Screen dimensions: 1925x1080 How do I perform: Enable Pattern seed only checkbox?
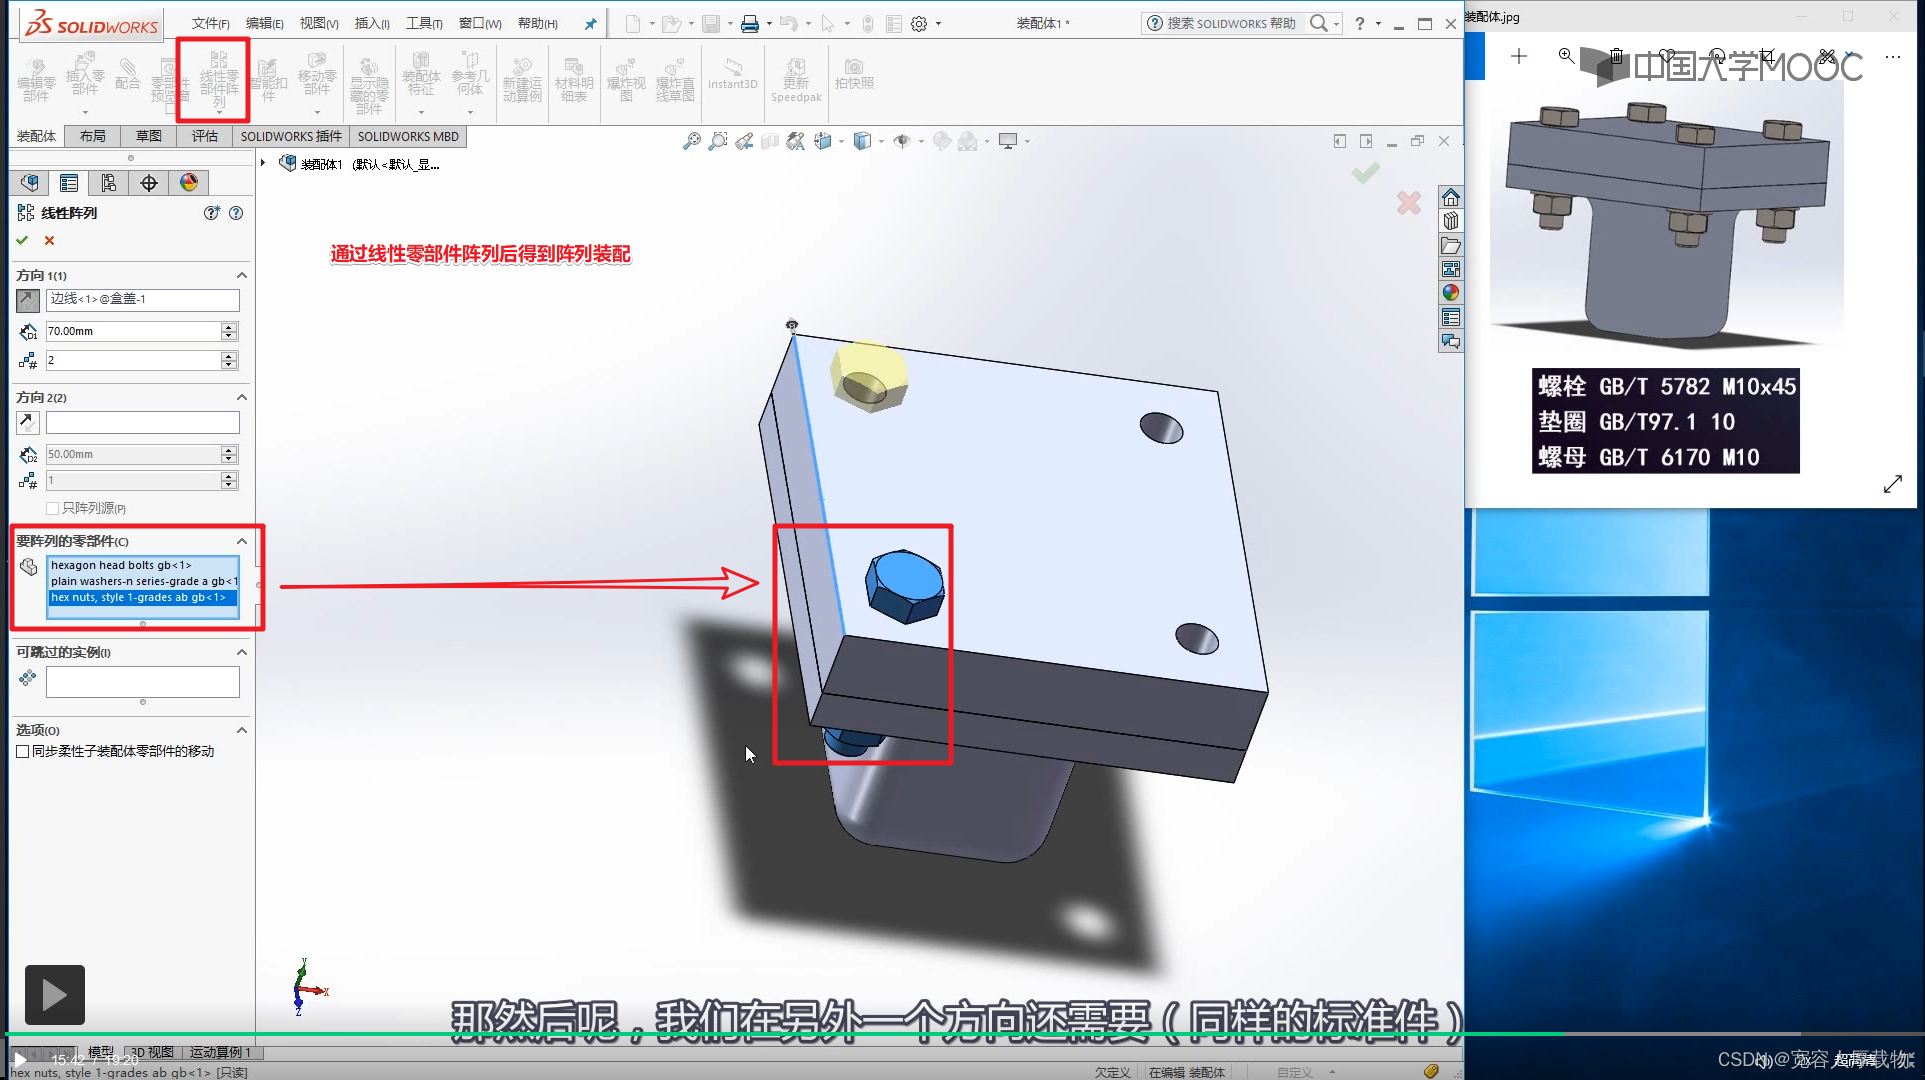coord(53,508)
